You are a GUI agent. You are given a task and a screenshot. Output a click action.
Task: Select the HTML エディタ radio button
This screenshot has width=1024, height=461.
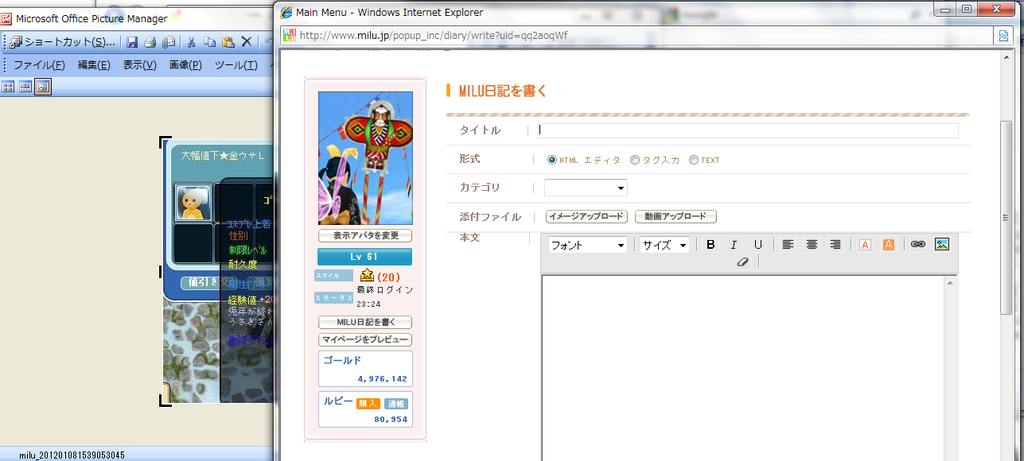[x=552, y=160]
